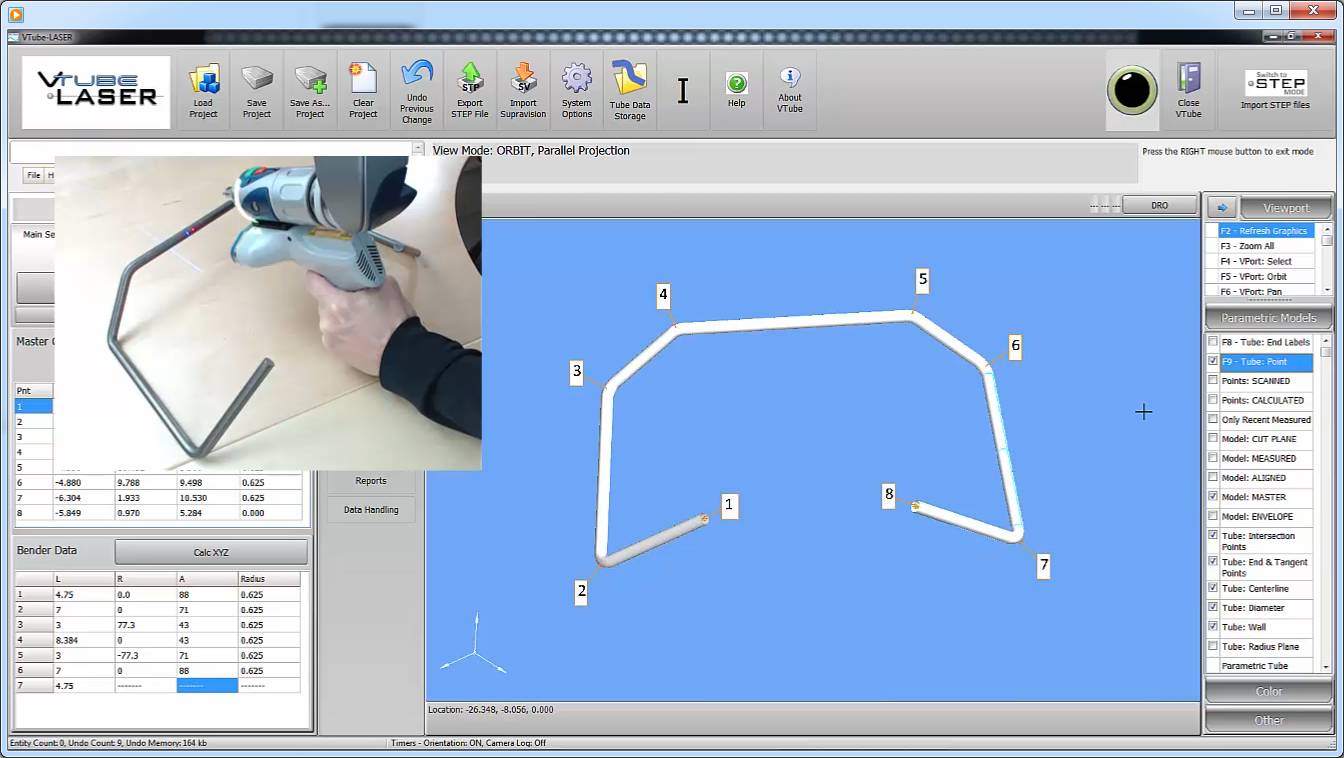1344x758 pixels.
Task: Undo the previous change
Action: tap(417, 90)
